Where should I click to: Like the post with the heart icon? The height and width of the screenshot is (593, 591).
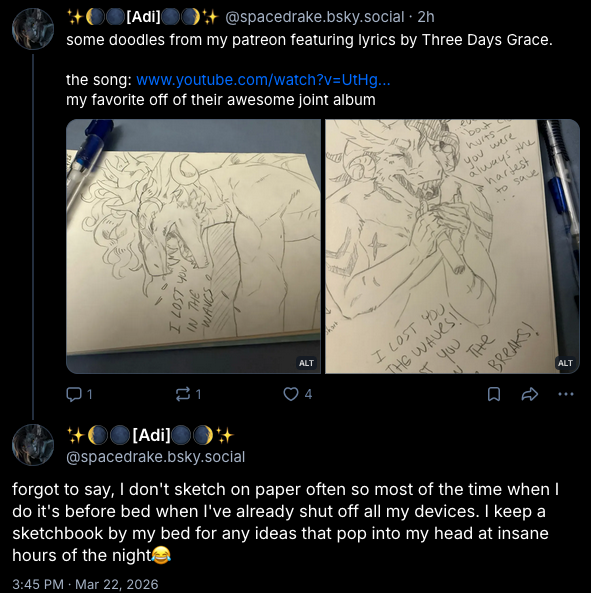click(291, 394)
